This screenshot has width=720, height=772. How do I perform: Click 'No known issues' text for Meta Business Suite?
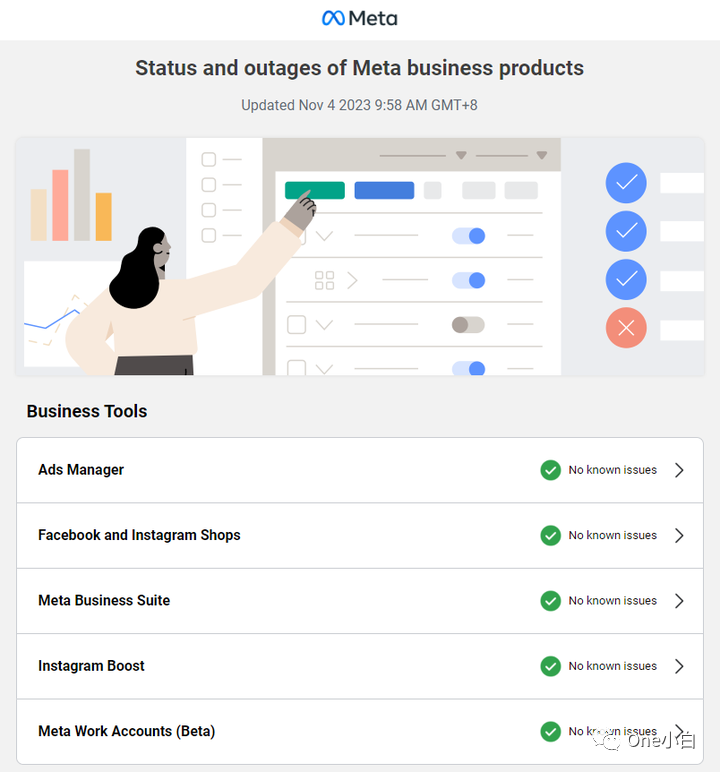(x=613, y=601)
